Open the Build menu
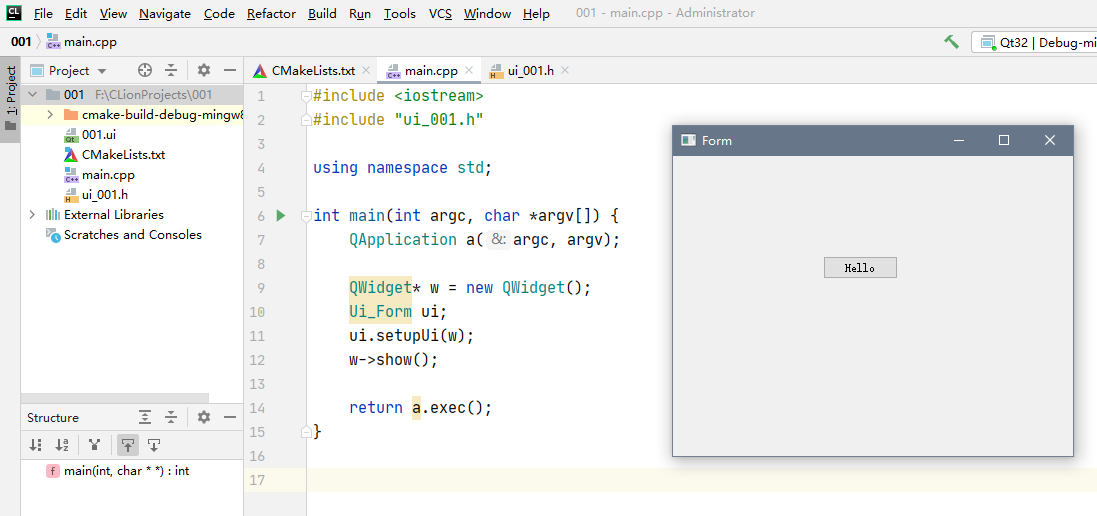The height and width of the screenshot is (516, 1097). (x=322, y=14)
